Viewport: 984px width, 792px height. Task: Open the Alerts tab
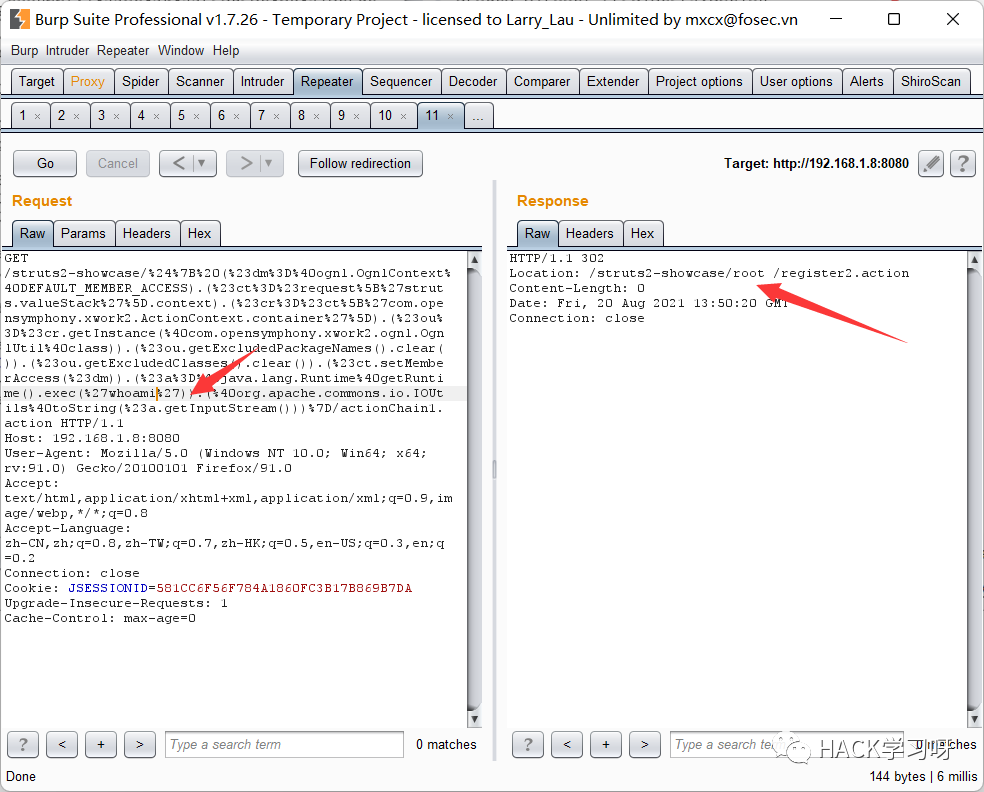[867, 82]
